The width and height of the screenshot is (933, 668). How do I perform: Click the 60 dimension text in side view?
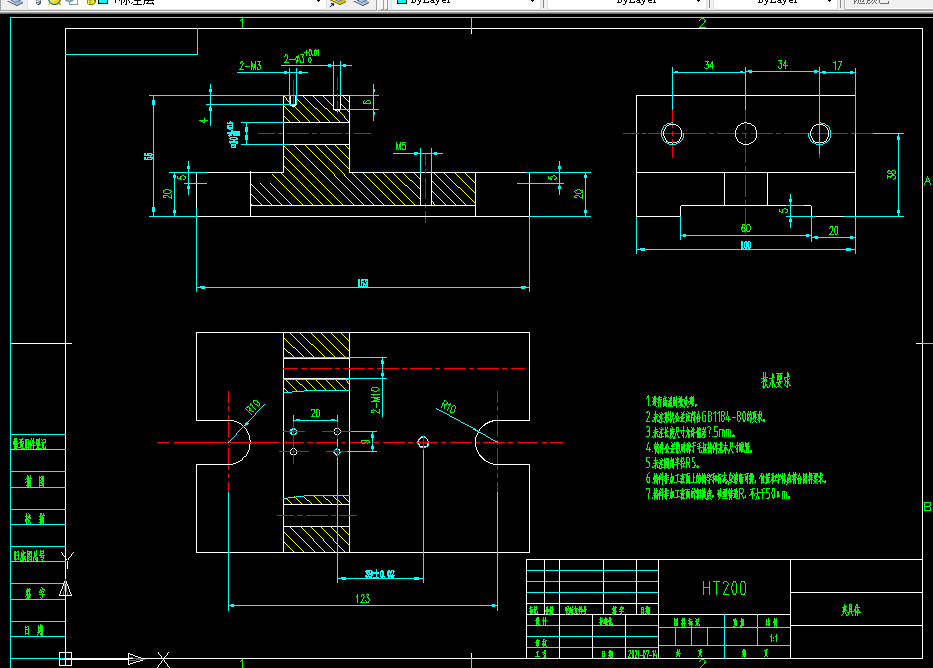[x=746, y=228]
